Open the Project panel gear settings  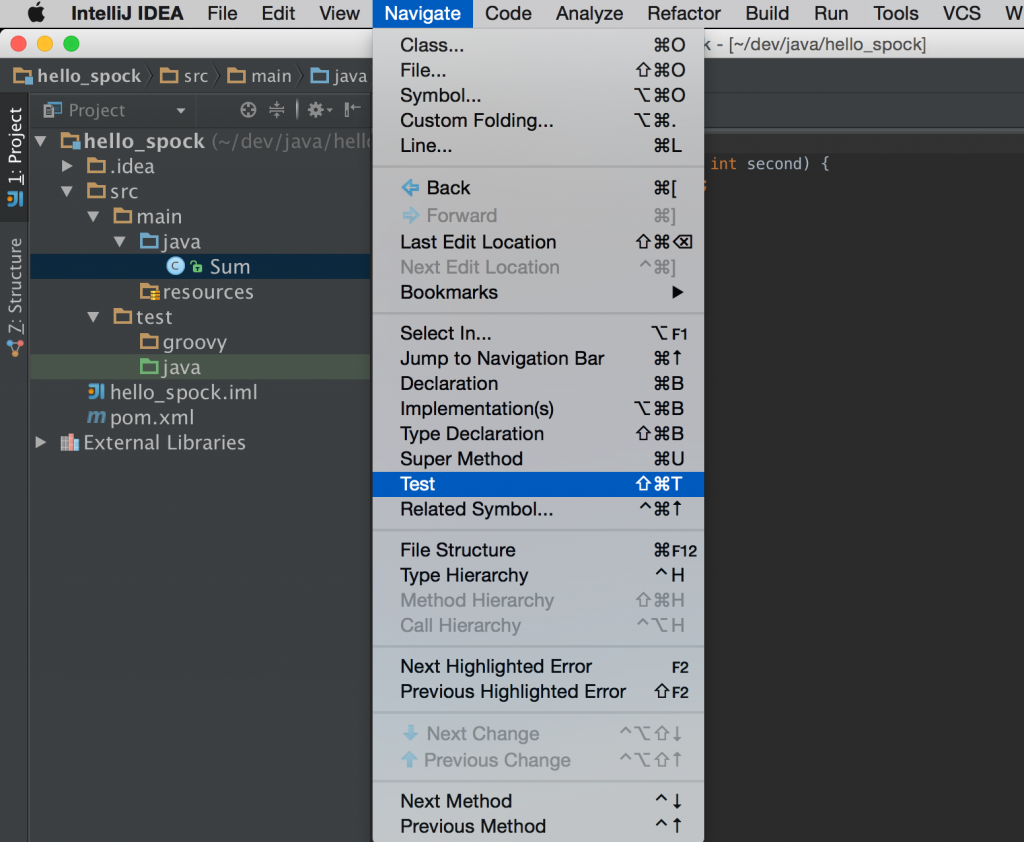coord(319,110)
